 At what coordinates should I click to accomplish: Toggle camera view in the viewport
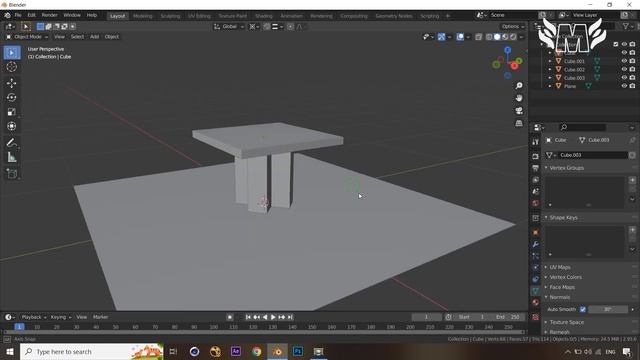(519, 111)
